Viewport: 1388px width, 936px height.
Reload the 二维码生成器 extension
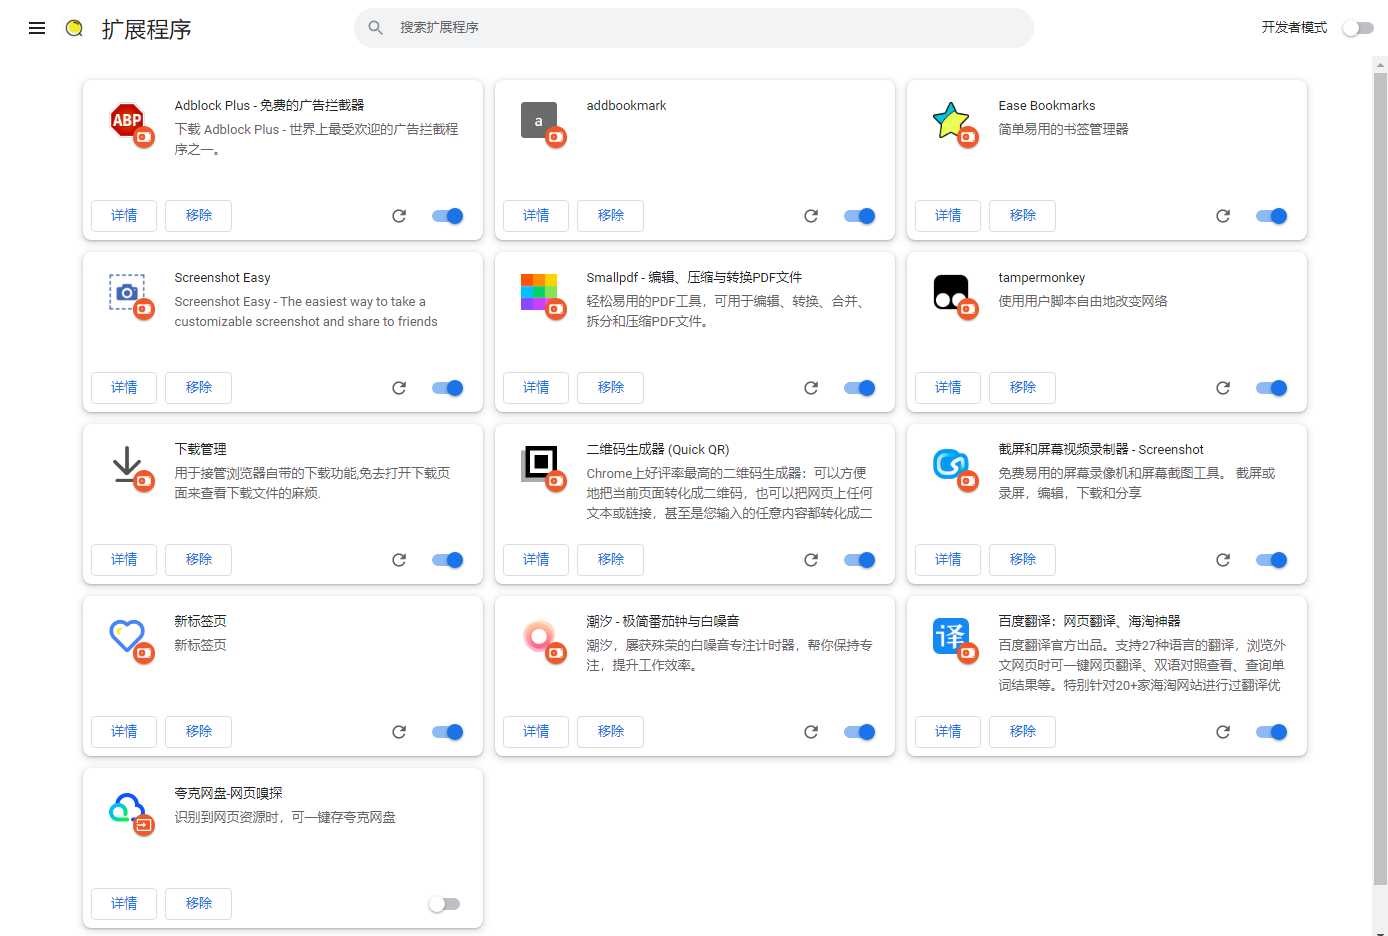(x=811, y=560)
